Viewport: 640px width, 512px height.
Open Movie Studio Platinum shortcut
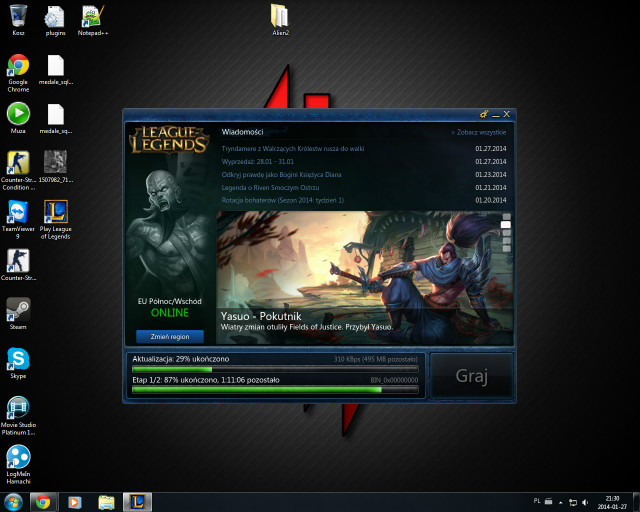pyautogui.click(x=18, y=415)
